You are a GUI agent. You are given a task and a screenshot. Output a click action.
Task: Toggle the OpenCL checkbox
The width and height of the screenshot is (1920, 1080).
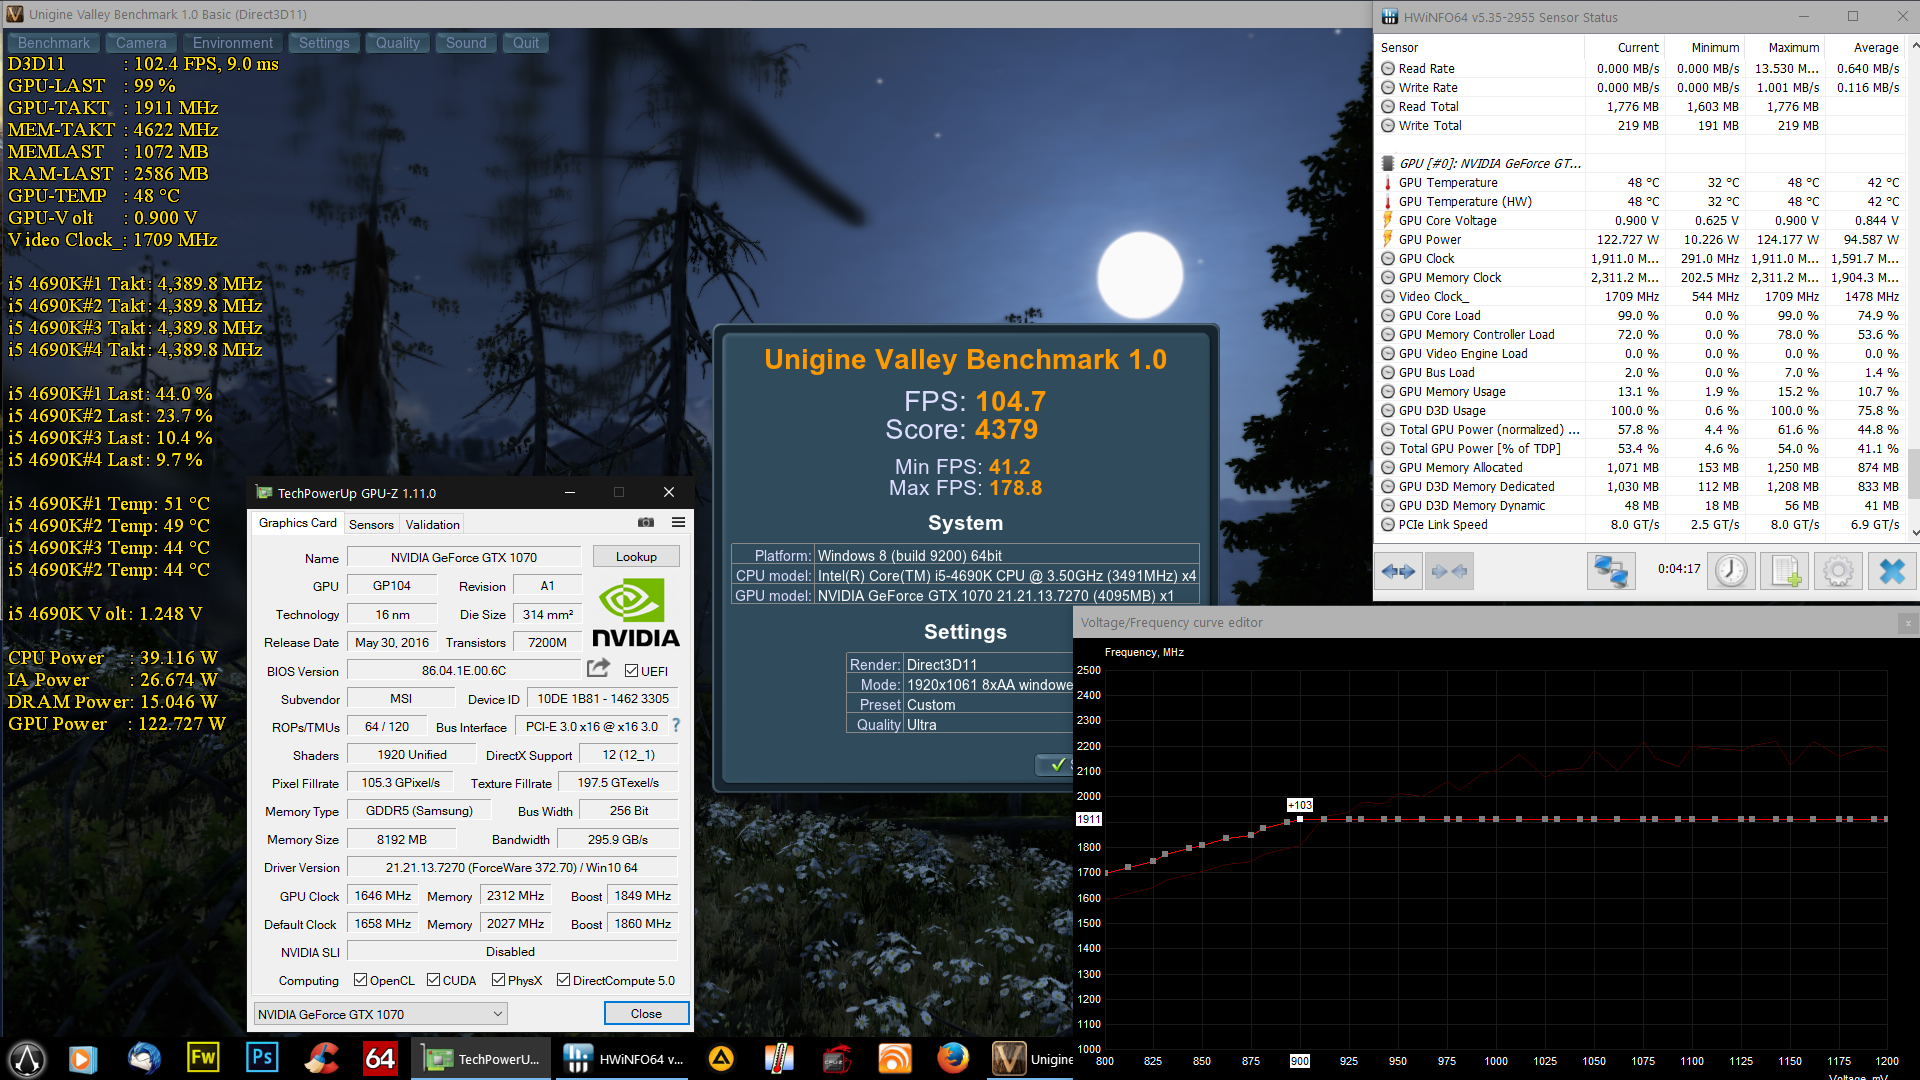pyautogui.click(x=361, y=980)
